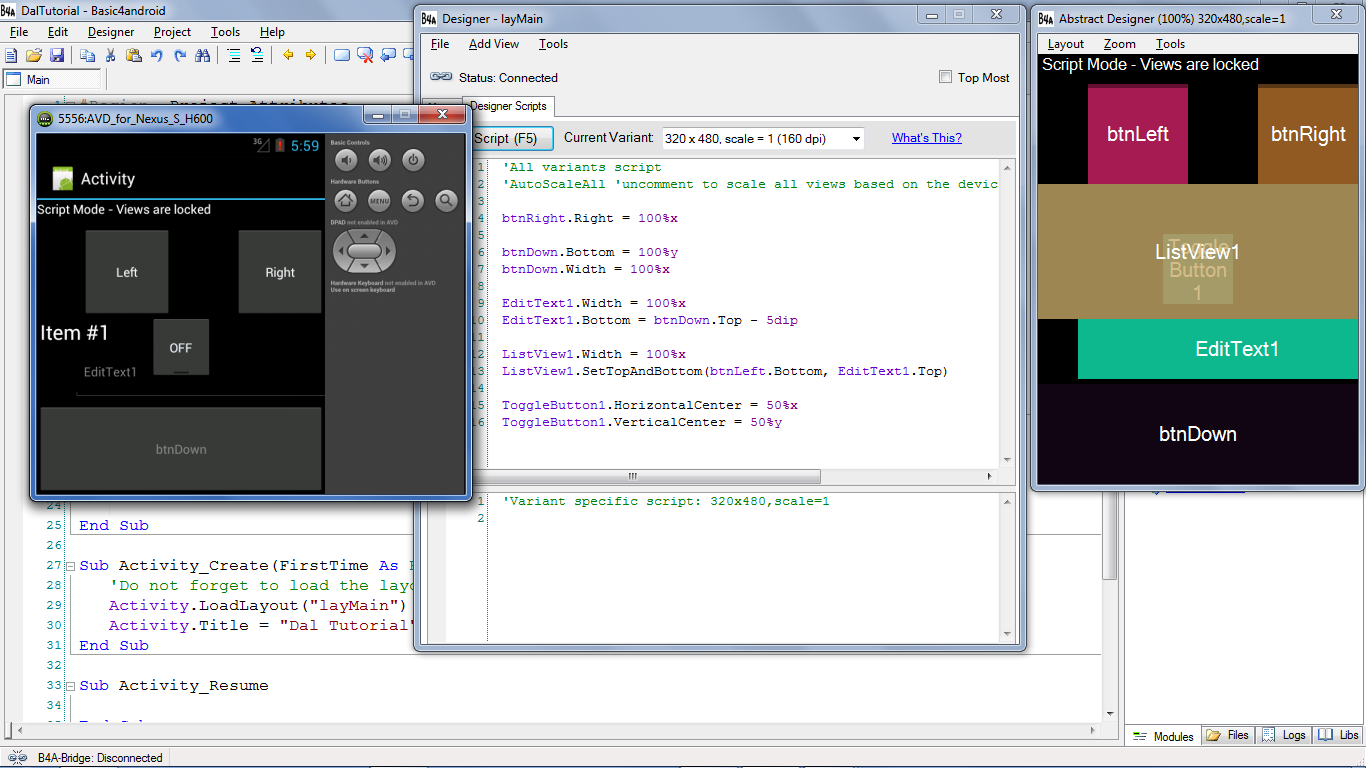The height and width of the screenshot is (768, 1366).
Task: Click the Paste clipboard icon
Action: [x=133, y=55]
